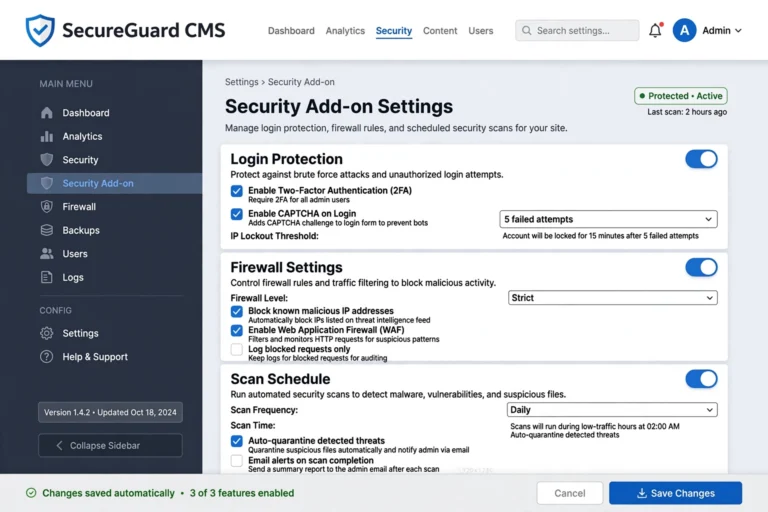
Task: Click the Protected • Active status badge
Action: pyautogui.click(x=681, y=96)
